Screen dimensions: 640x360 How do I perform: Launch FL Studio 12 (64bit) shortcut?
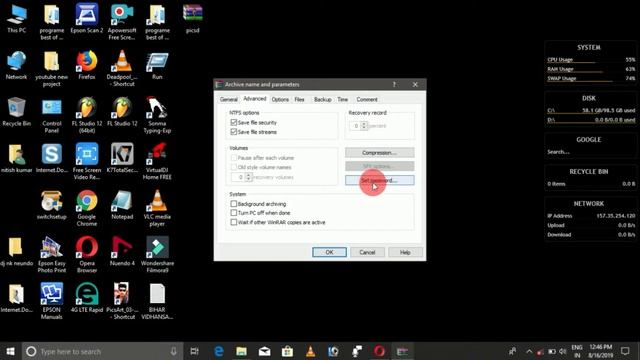click(x=87, y=116)
